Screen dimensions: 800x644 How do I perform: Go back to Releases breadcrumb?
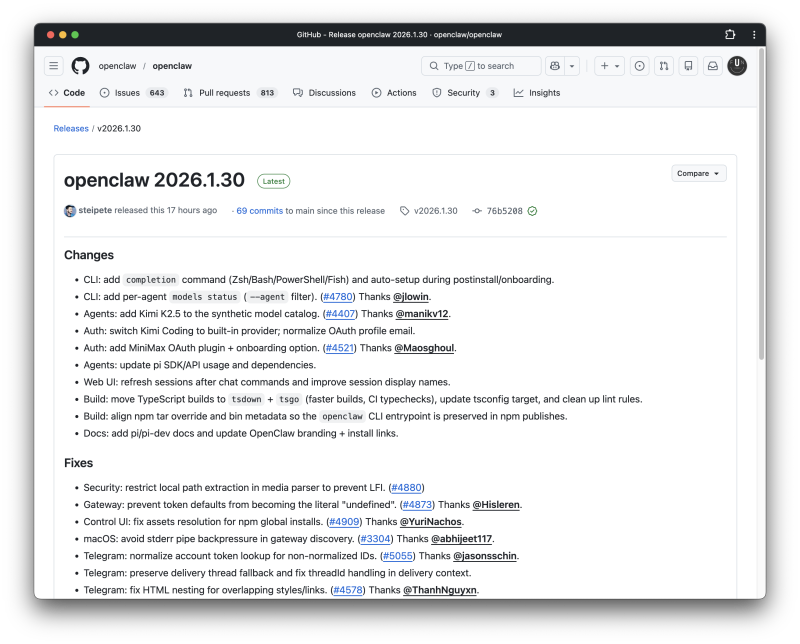71,129
